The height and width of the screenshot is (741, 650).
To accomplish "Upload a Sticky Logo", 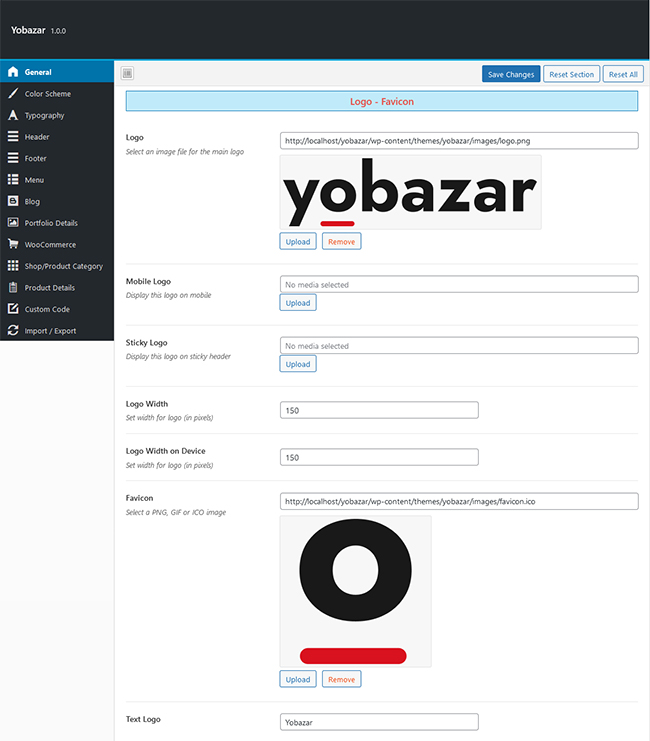I will click(298, 364).
